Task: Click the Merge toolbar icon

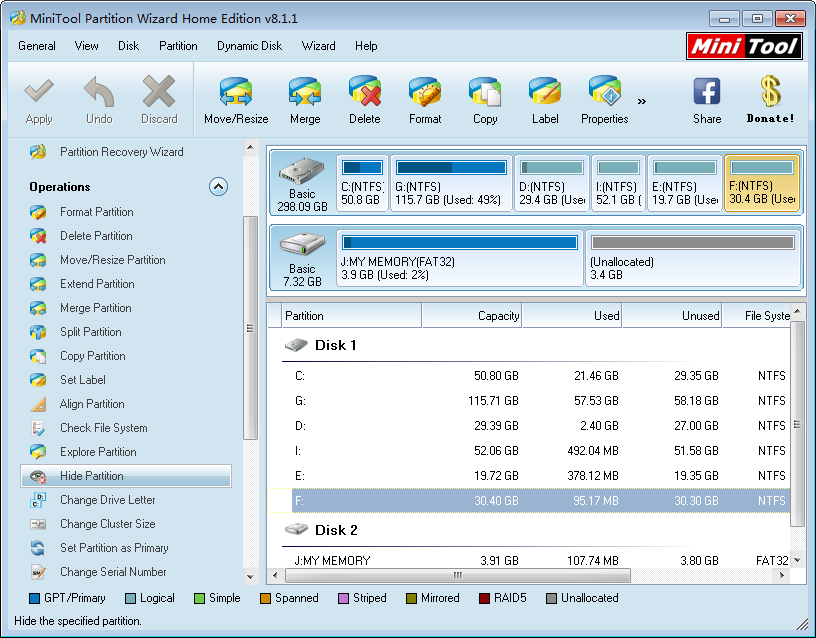Action: [x=305, y=91]
